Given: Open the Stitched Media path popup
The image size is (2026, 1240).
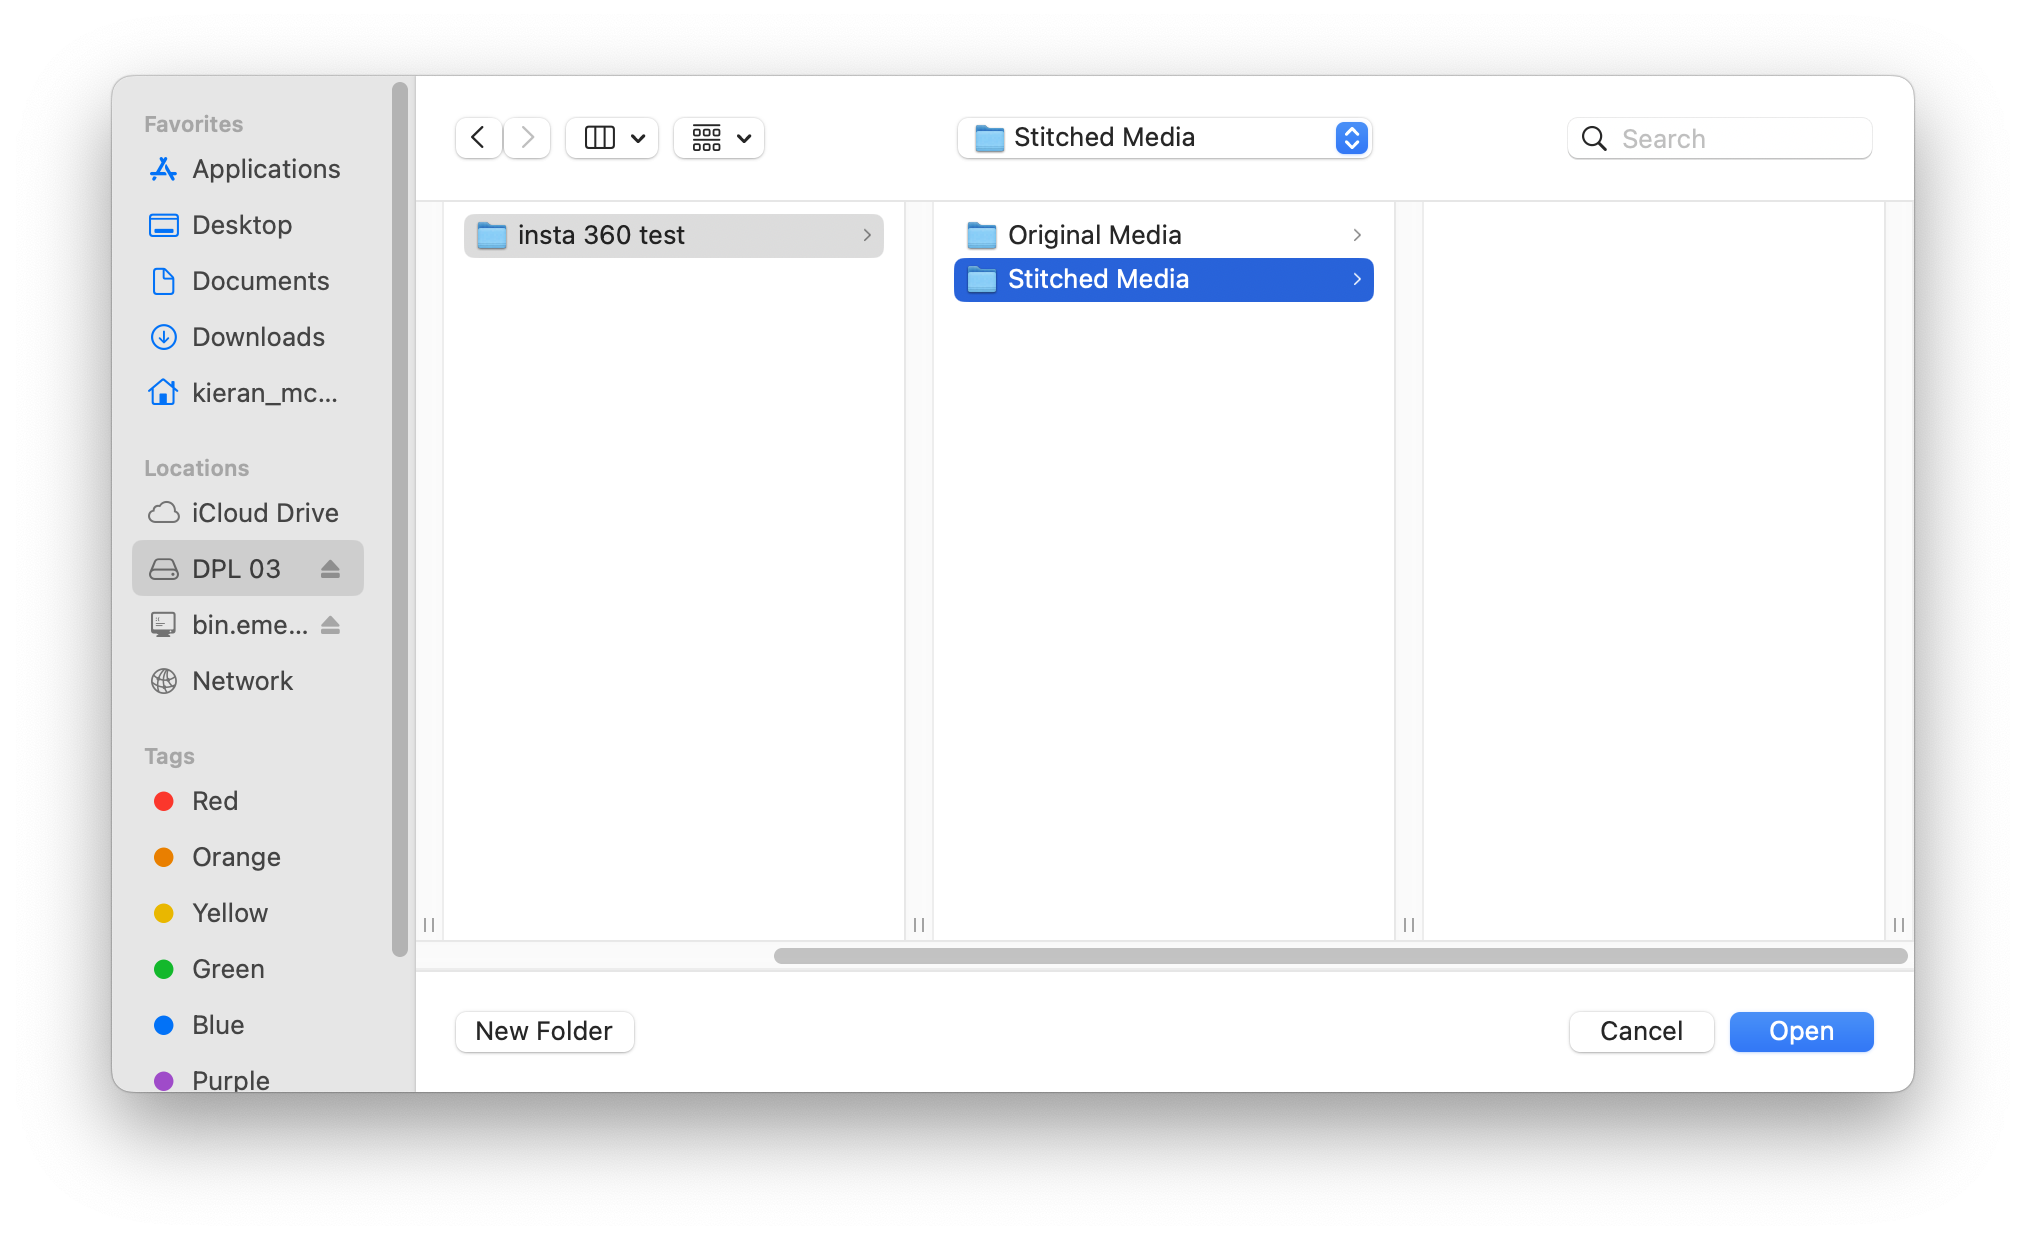Looking at the screenshot, I should tap(1164, 138).
